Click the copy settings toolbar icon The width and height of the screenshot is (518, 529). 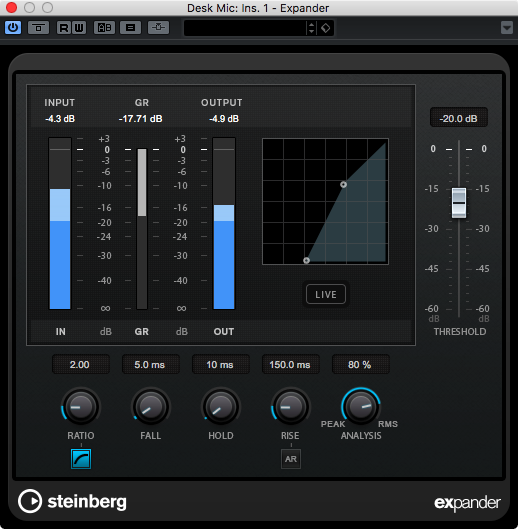[x=130, y=28]
